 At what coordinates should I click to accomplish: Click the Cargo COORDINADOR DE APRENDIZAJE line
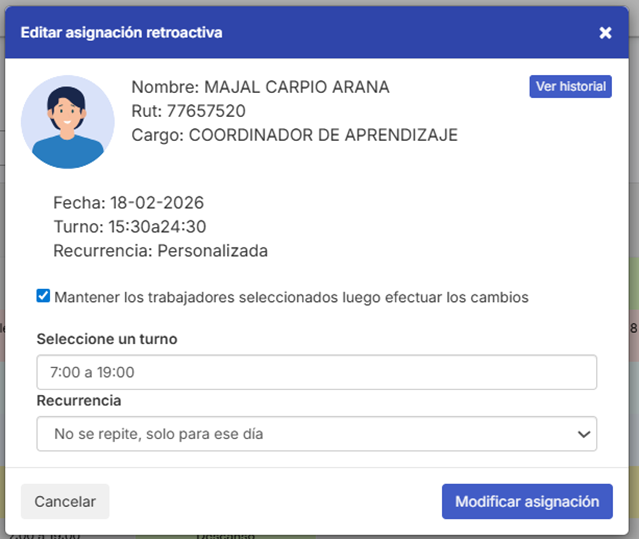(294, 135)
